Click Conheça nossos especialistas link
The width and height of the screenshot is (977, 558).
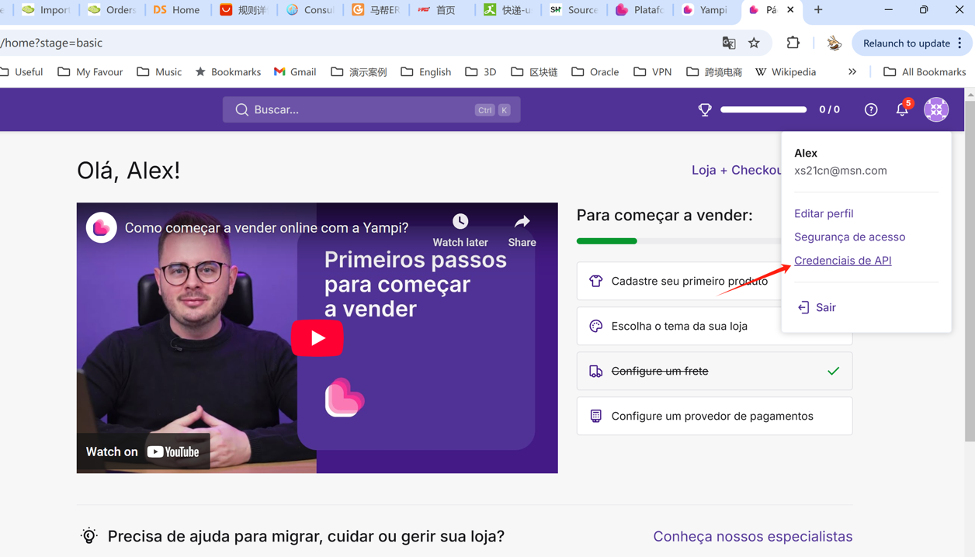pos(753,537)
